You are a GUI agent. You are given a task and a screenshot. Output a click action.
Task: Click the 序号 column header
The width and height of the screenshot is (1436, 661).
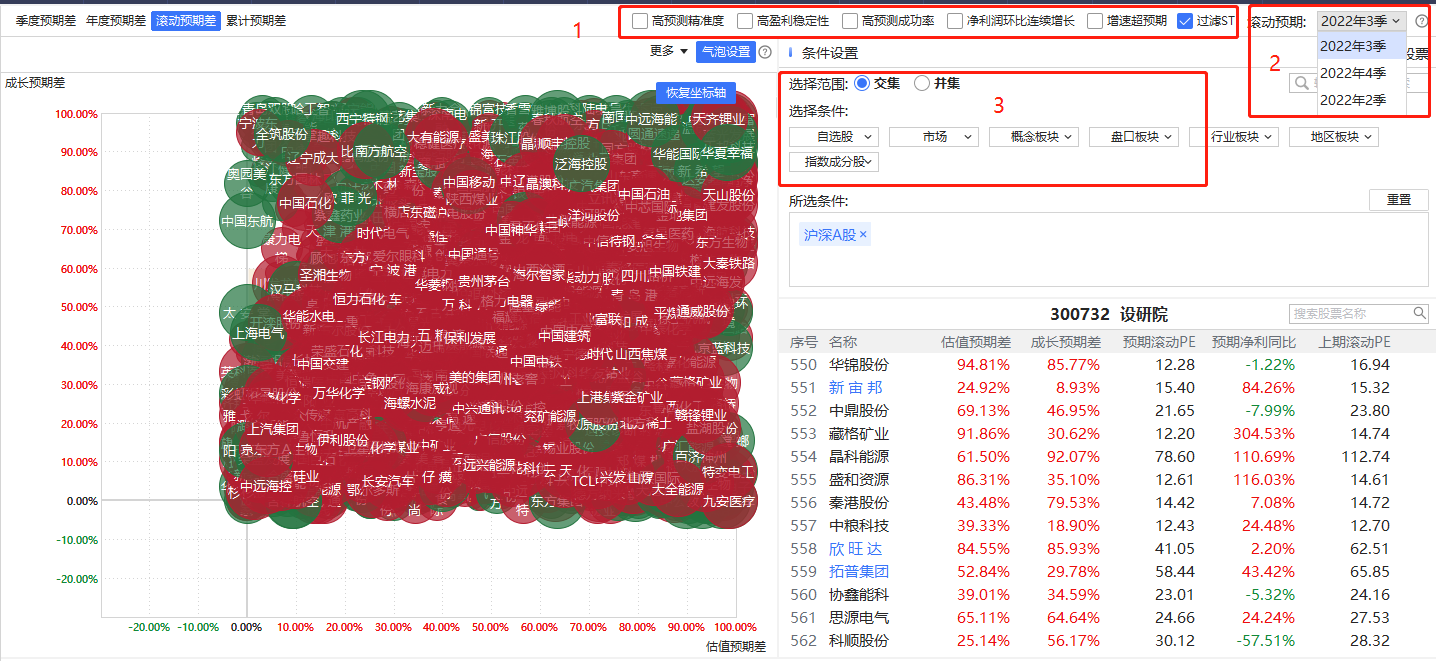click(803, 342)
